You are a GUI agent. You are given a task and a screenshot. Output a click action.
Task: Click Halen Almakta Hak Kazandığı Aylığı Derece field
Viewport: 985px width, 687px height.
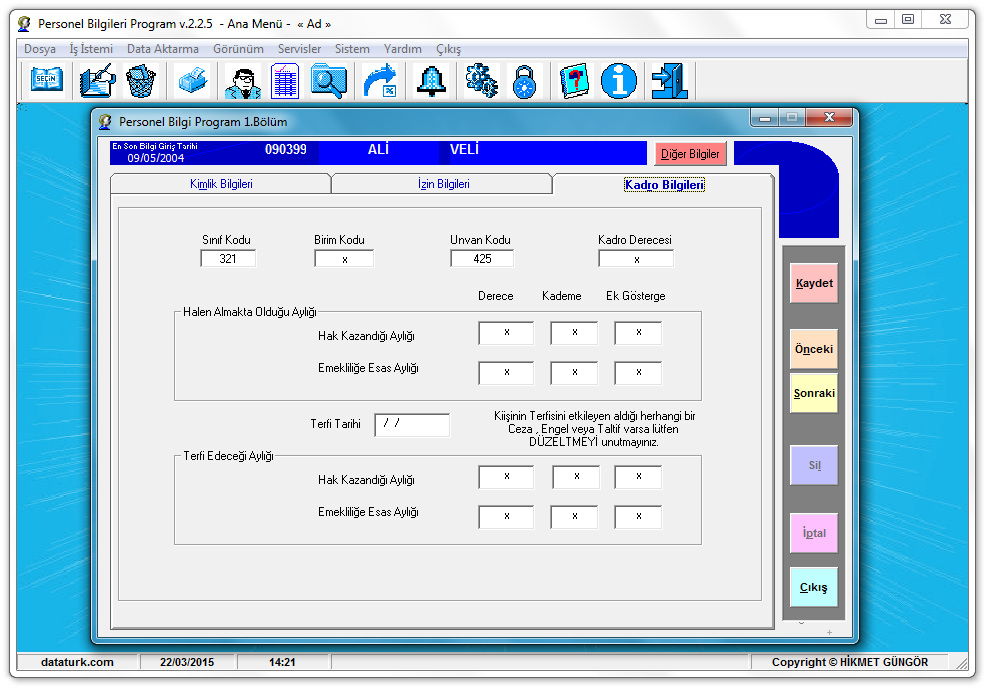pyautogui.click(x=506, y=333)
